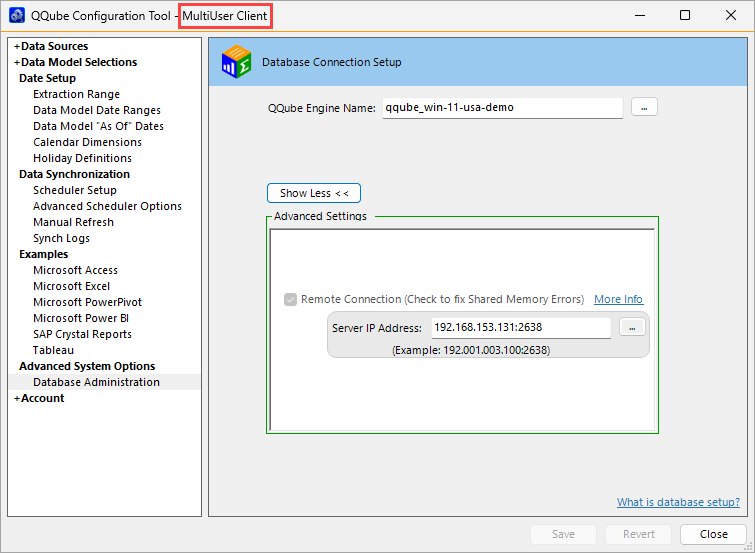
Task: Maximize the QQube Configuration Tool window
Action: coord(685,15)
